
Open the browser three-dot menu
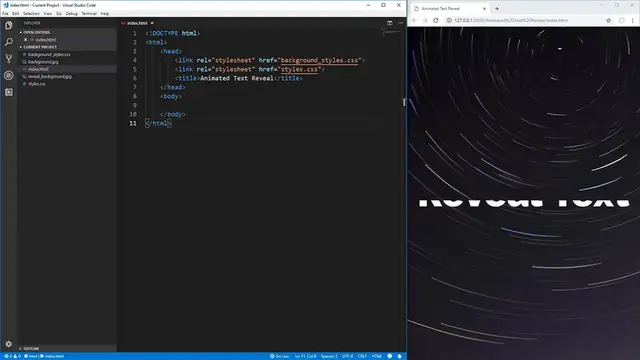click(633, 20)
